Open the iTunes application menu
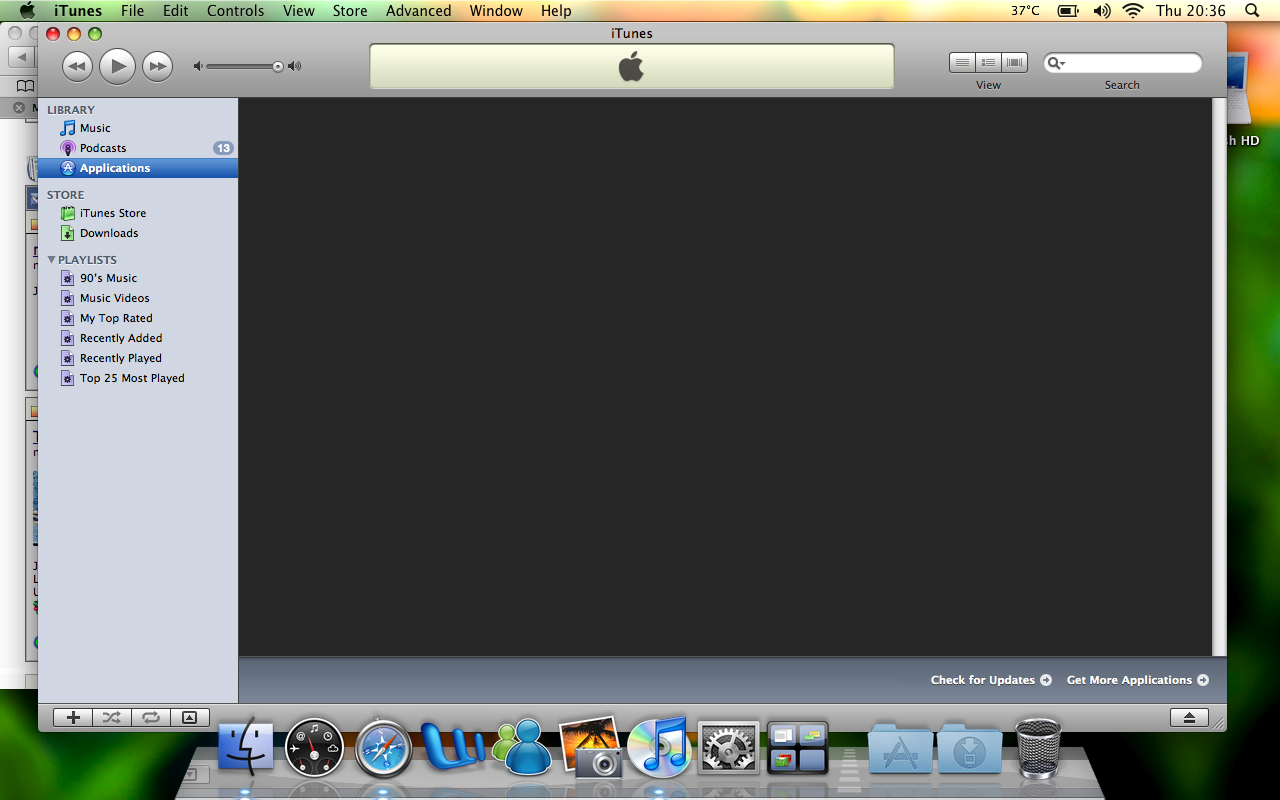Viewport: 1280px width, 800px height. click(x=78, y=11)
